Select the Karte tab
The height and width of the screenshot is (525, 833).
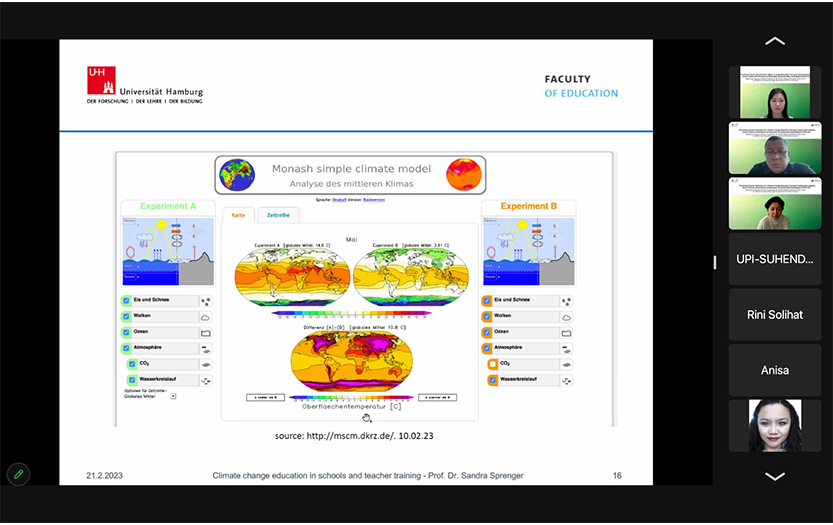(x=238, y=215)
